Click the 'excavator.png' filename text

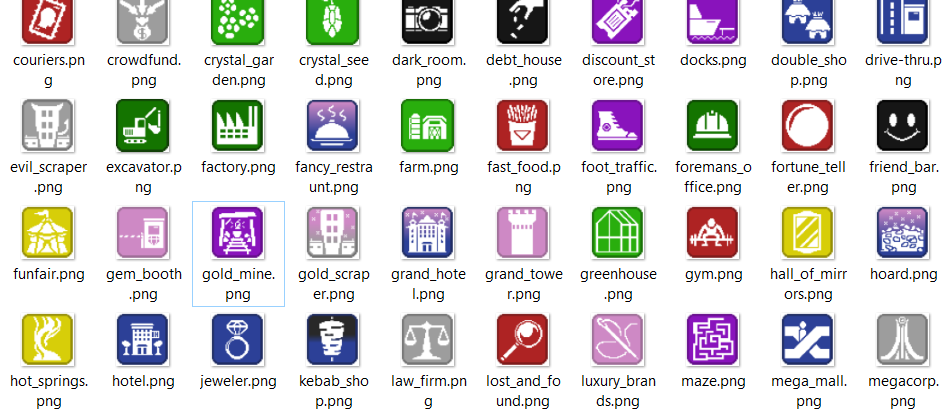(143, 178)
